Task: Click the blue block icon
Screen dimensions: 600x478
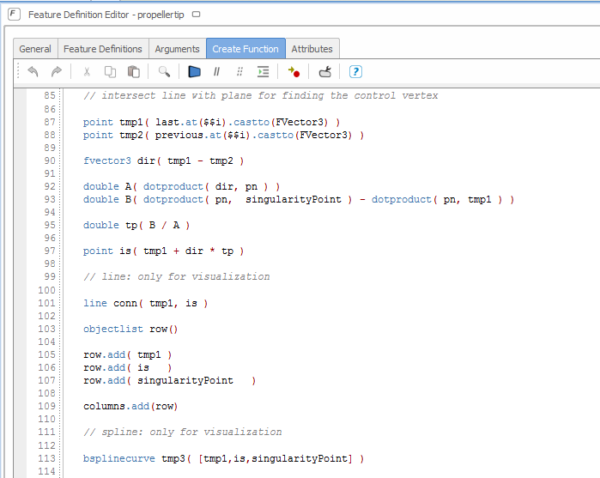Action: pos(195,72)
